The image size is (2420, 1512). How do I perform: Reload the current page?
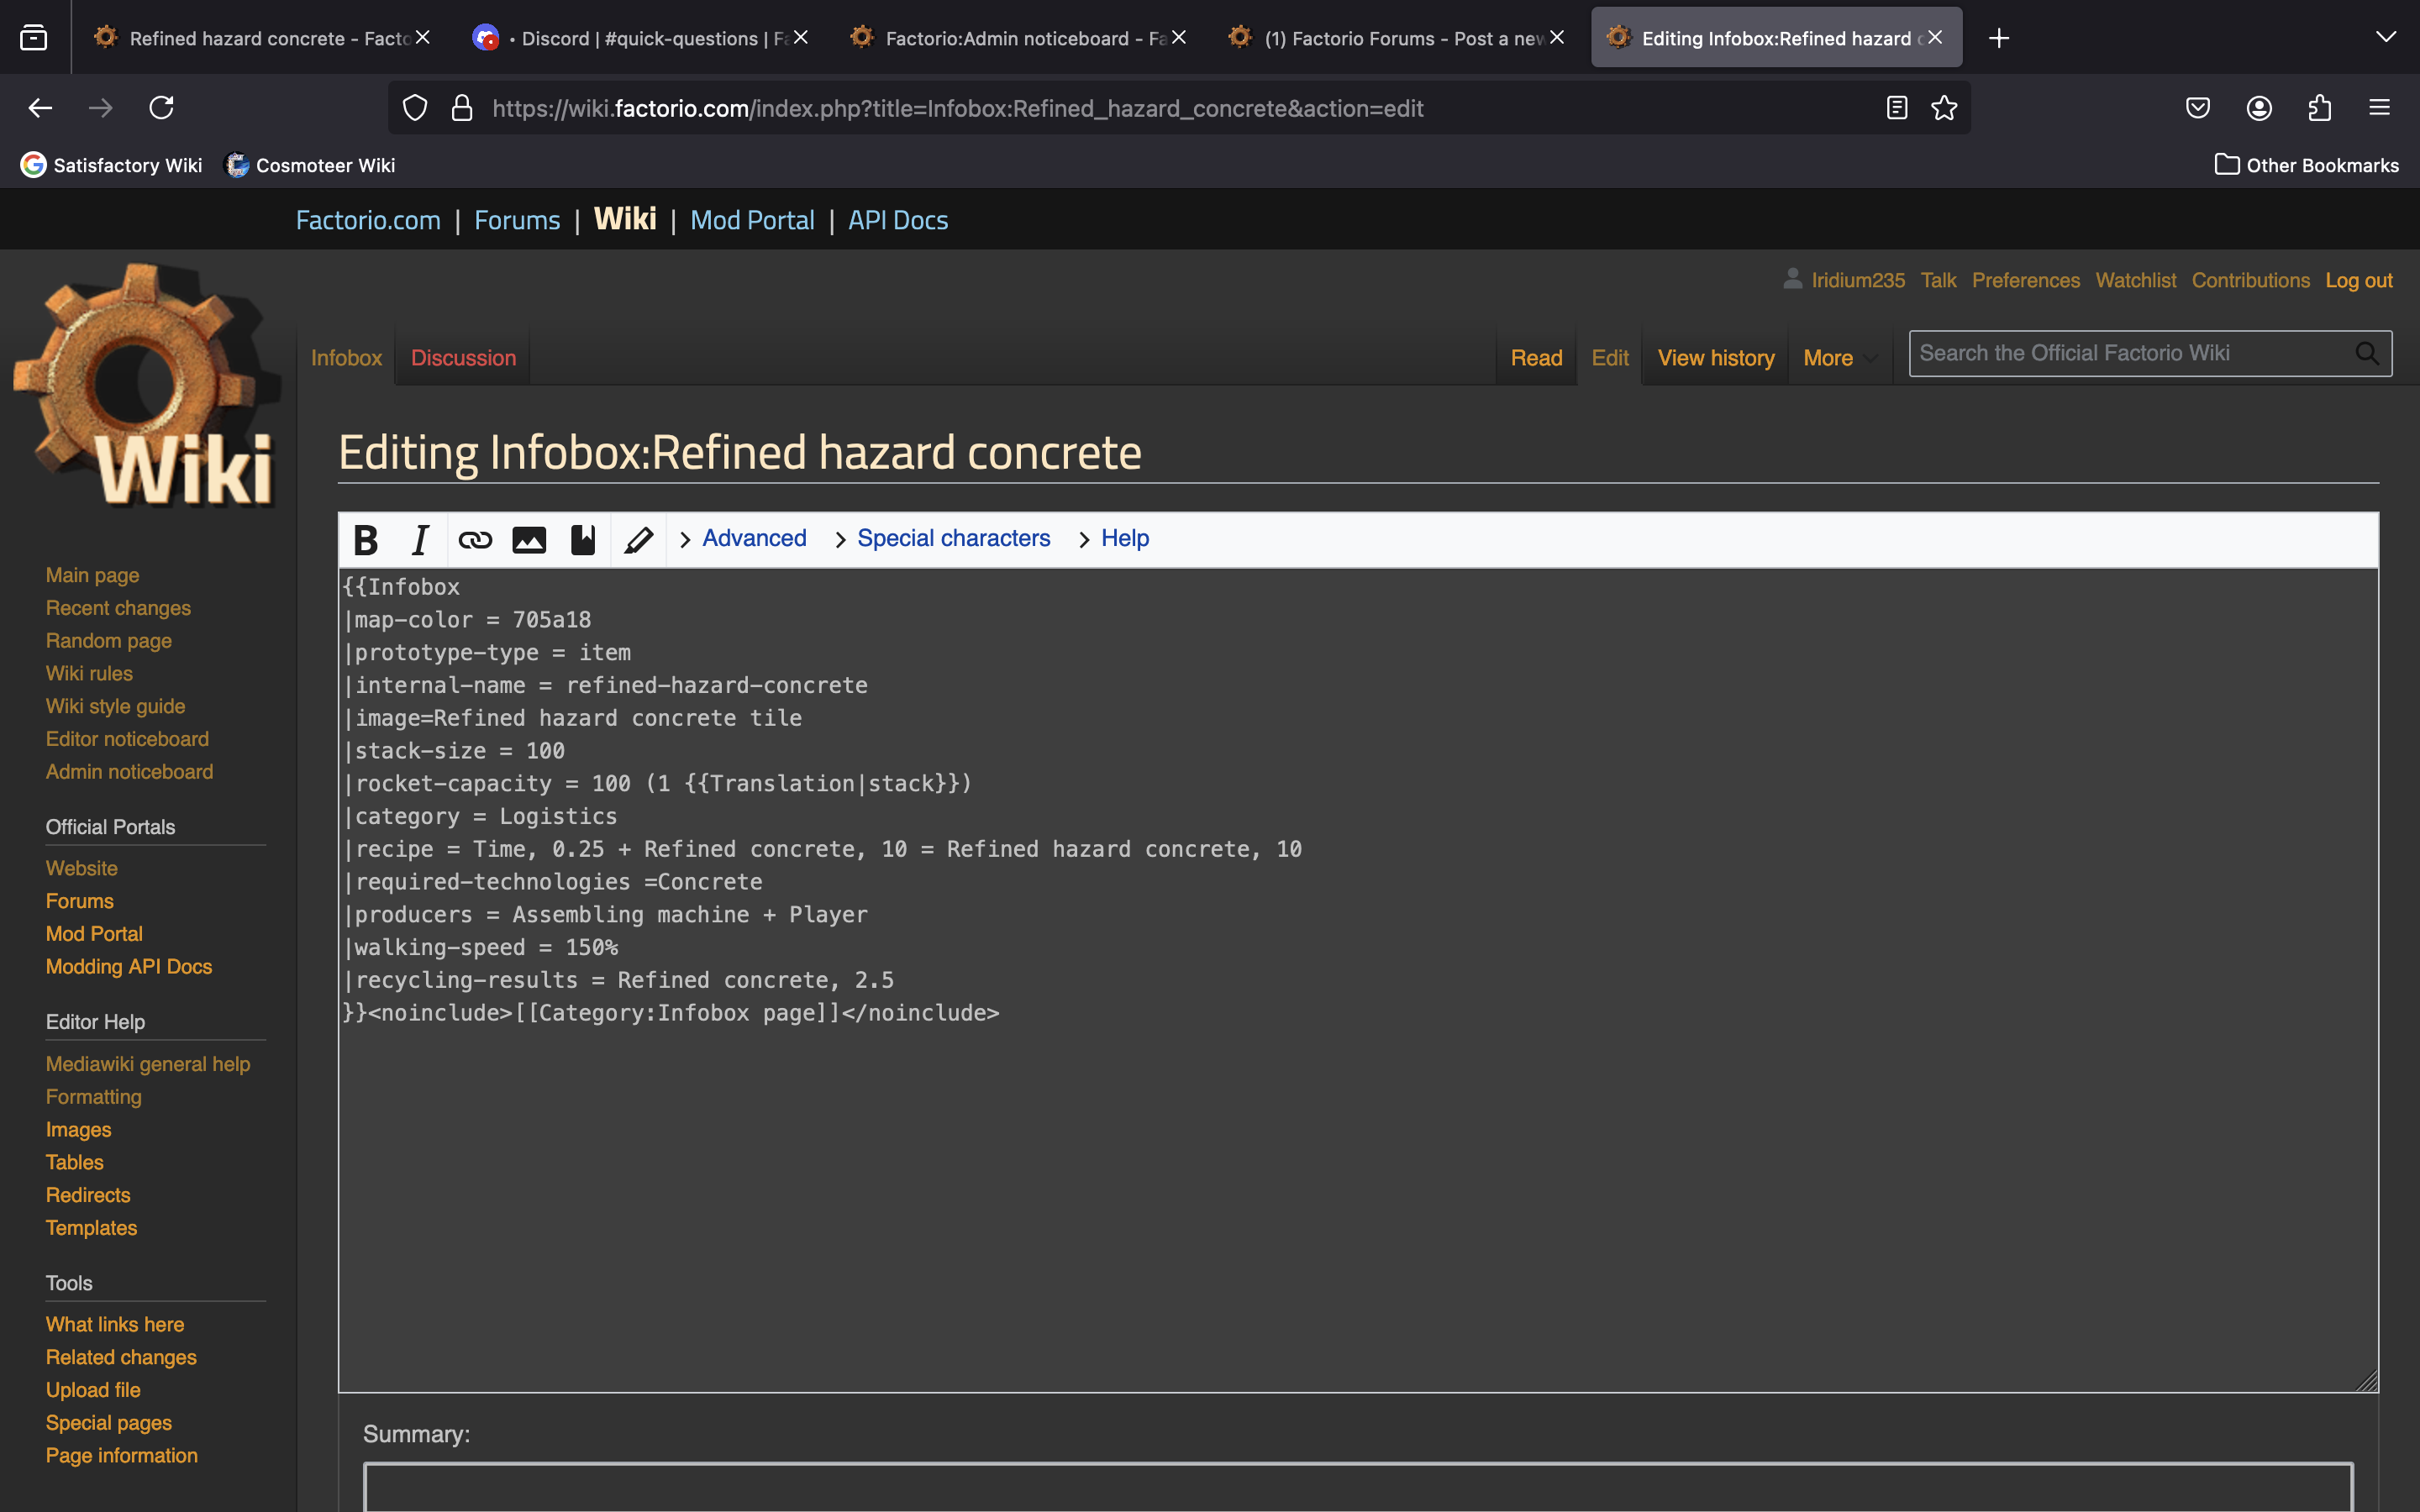point(162,108)
